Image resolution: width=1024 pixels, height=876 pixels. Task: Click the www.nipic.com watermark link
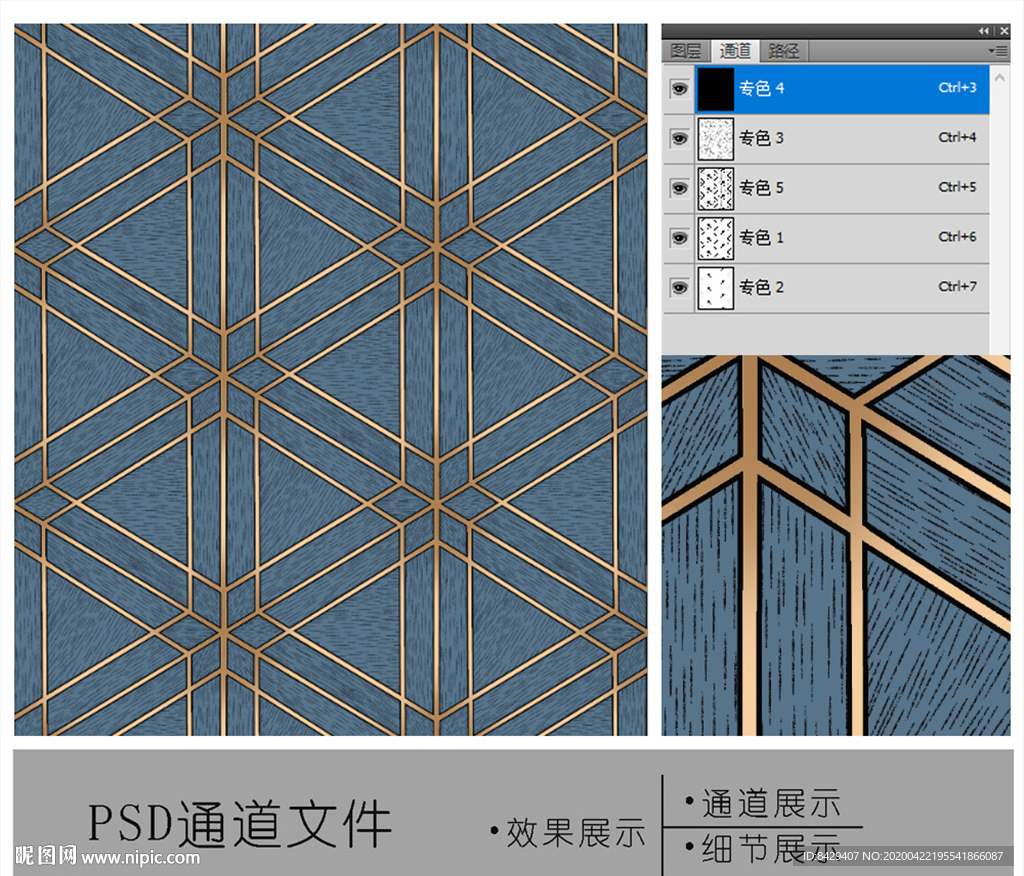point(140,857)
